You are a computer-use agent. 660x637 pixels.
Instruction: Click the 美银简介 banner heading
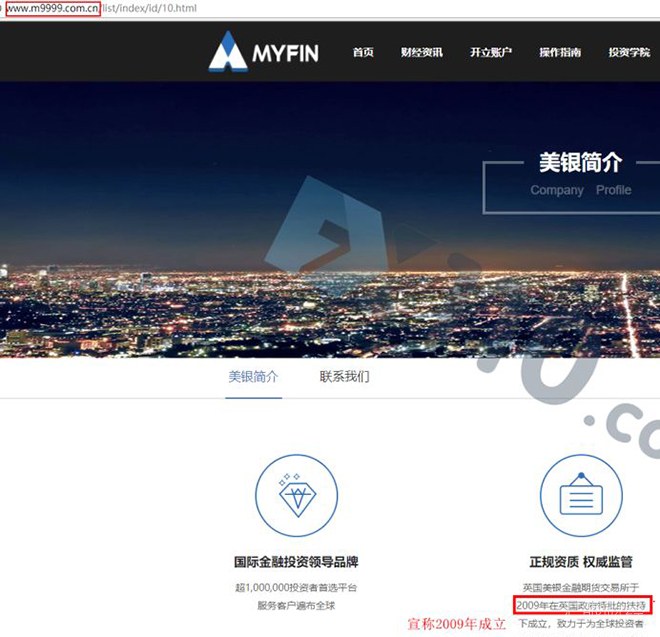pos(581,162)
